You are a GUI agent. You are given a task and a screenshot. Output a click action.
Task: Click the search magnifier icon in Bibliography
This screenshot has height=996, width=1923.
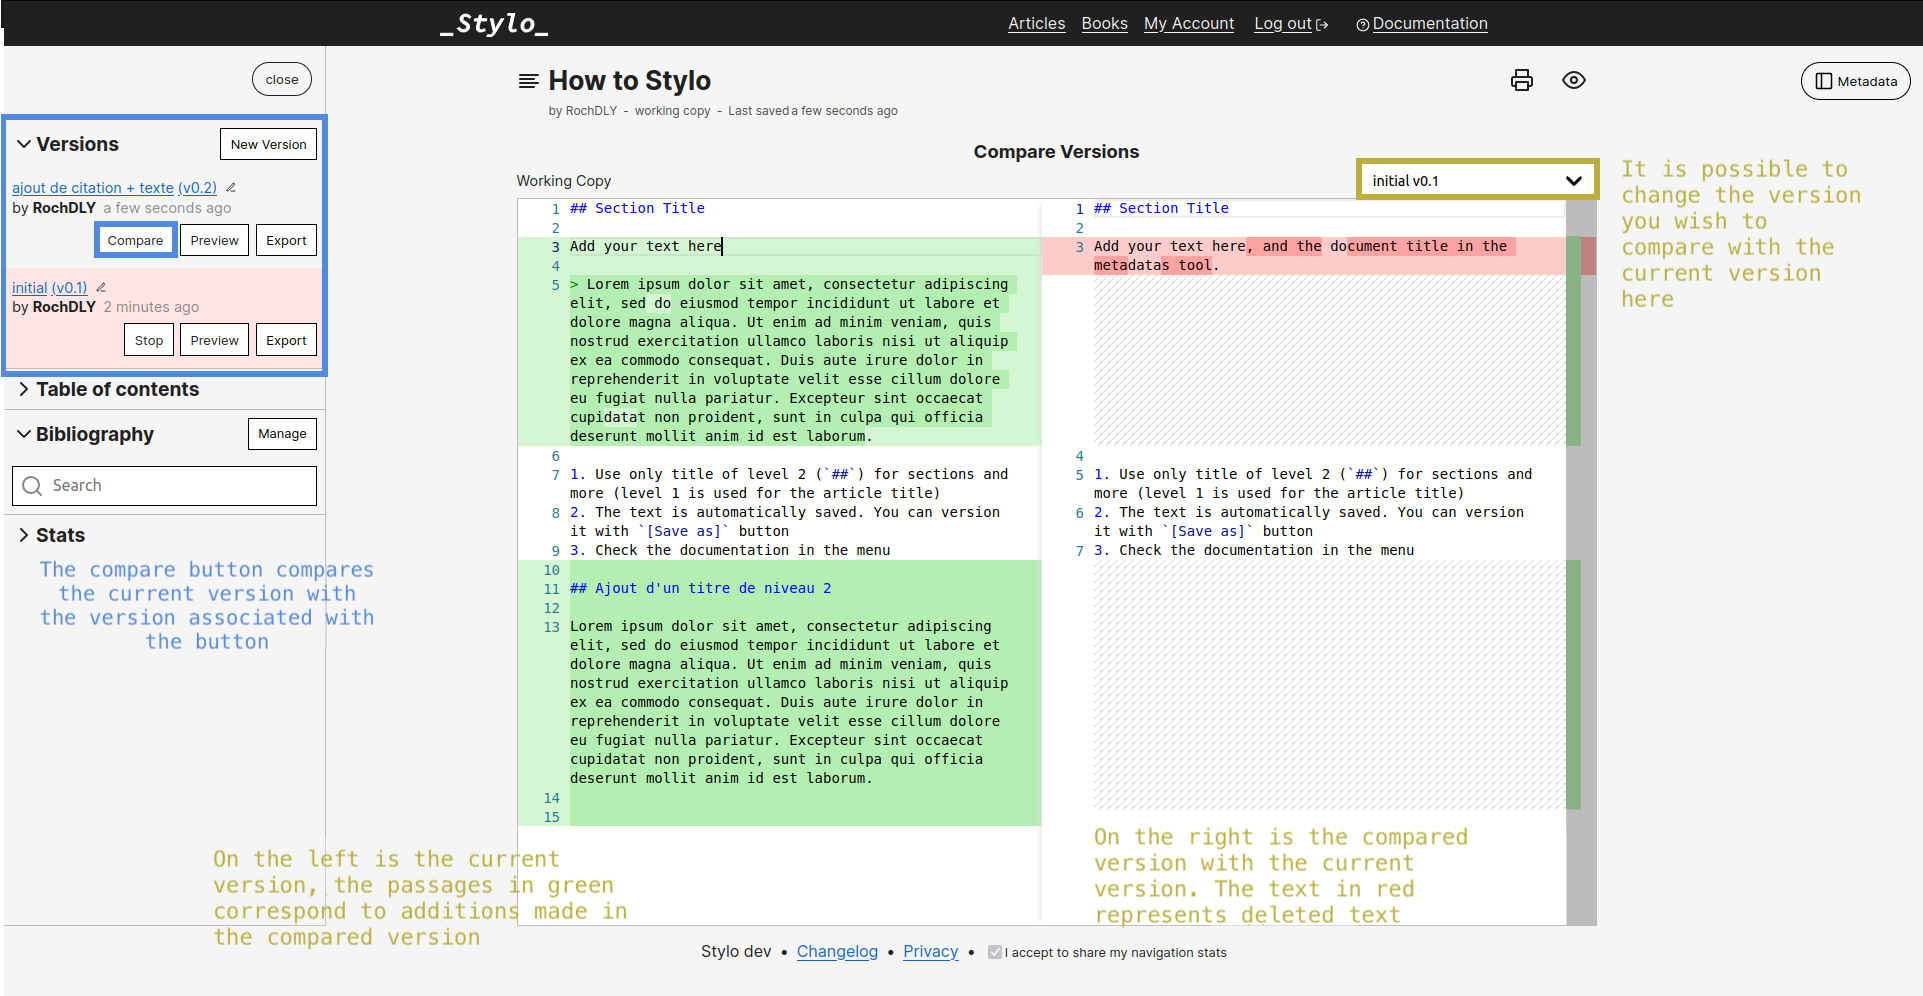32,486
